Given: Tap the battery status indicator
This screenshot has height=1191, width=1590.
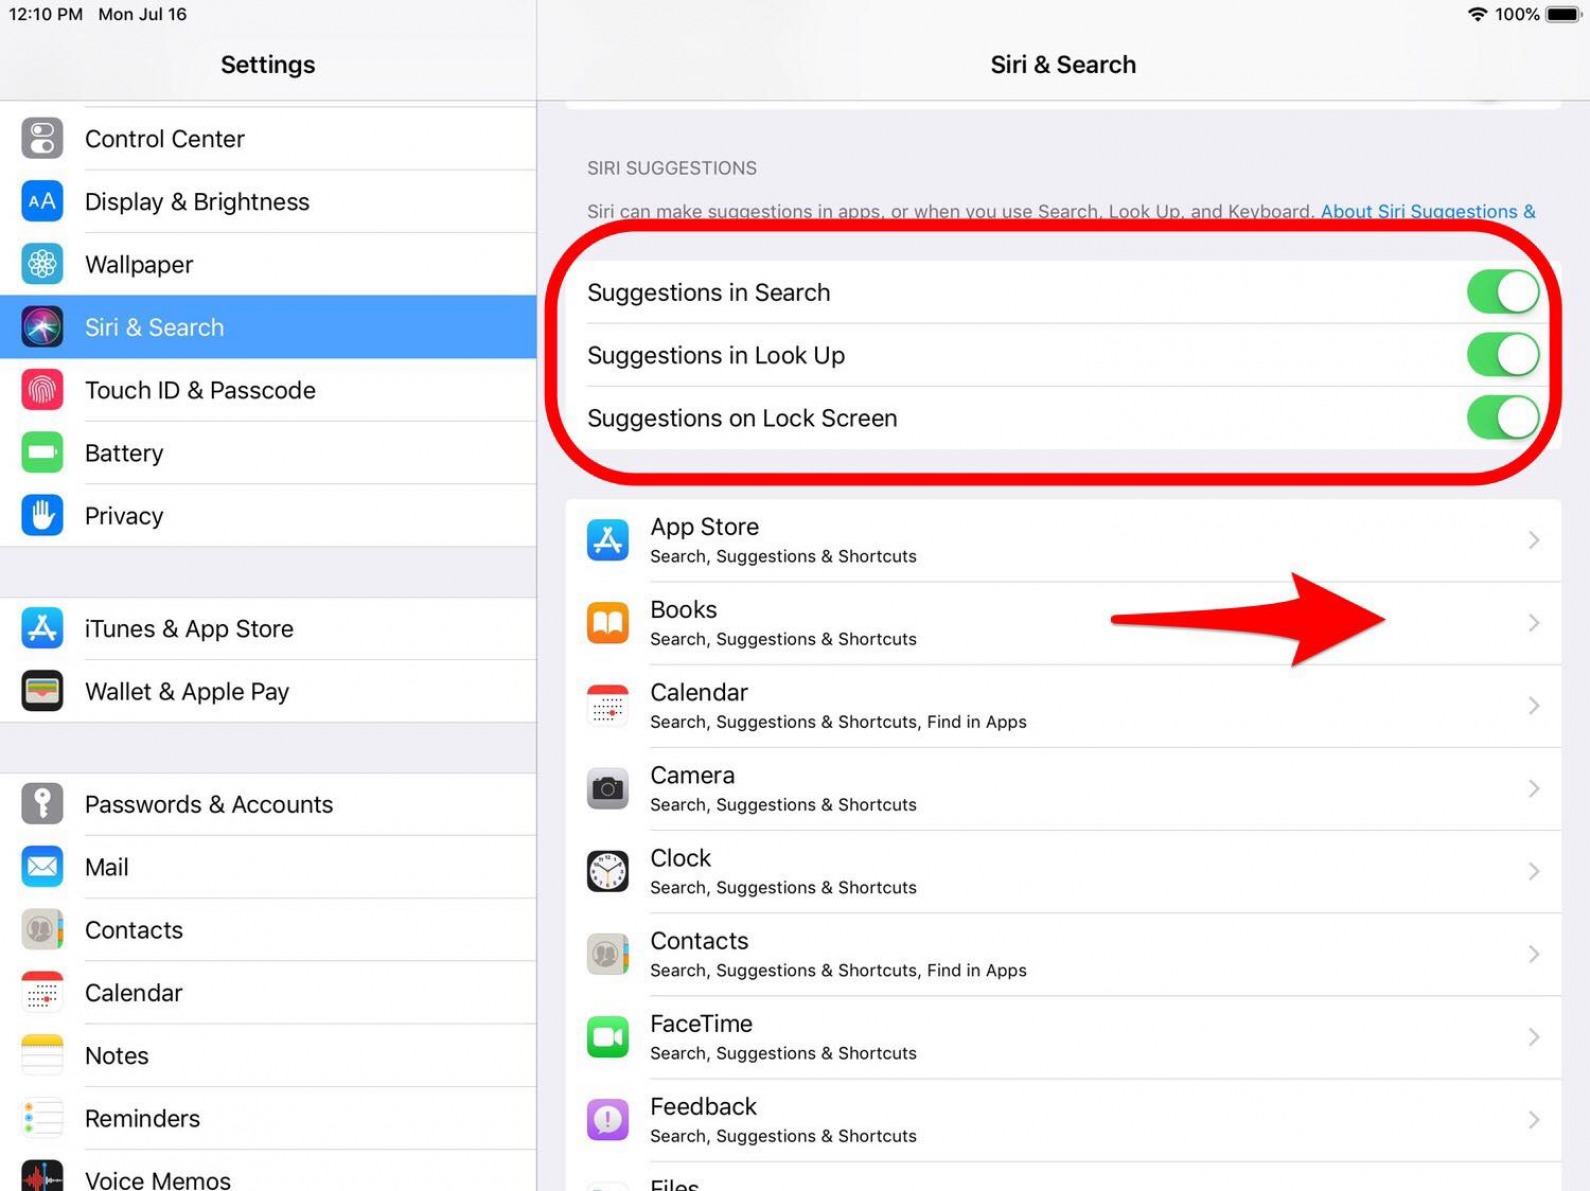Looking at the screenshot, I should point(1563,14).
